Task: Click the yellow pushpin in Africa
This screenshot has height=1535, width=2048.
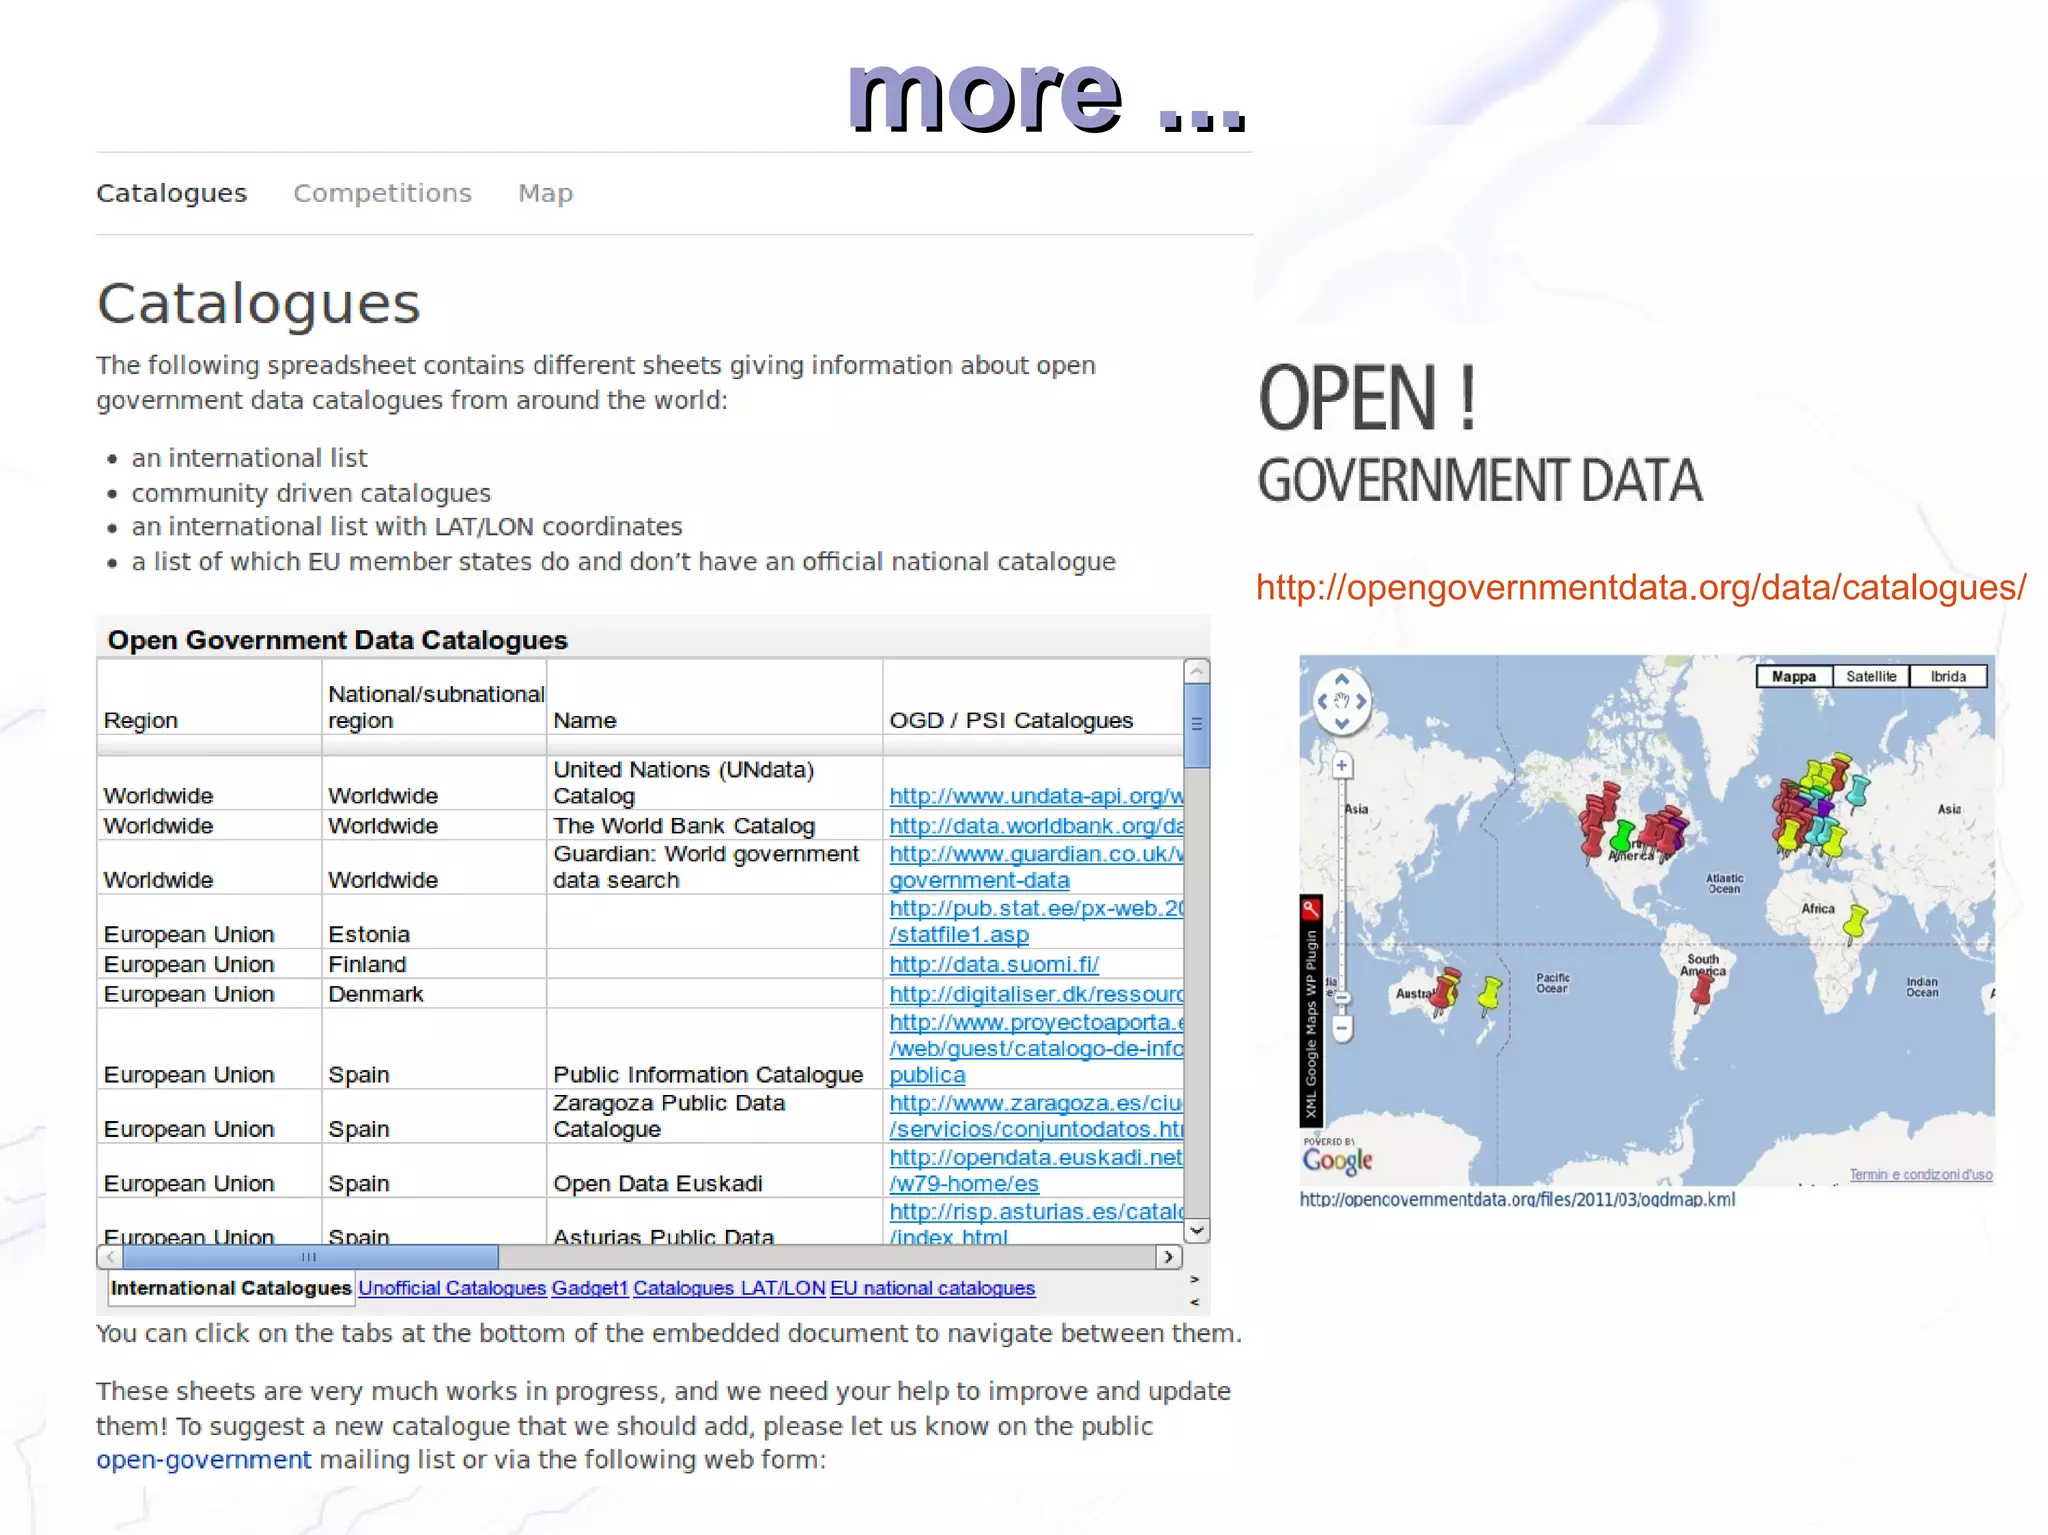Action: 1856,920
